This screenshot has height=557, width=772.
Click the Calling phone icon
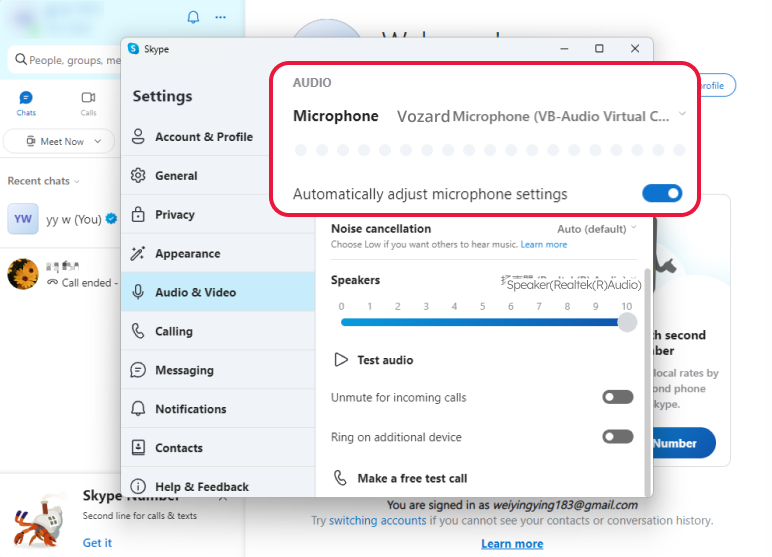pos(138,331)
